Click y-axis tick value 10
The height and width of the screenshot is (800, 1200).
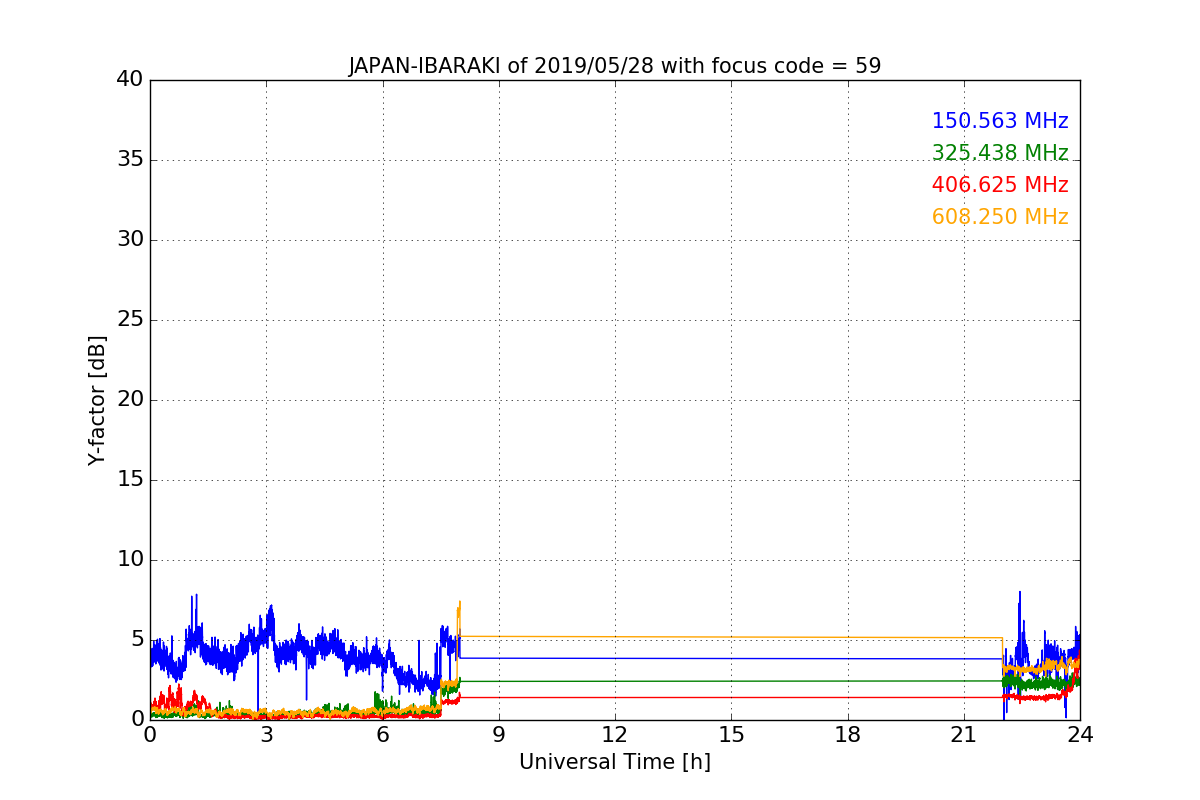click(130, 560)
